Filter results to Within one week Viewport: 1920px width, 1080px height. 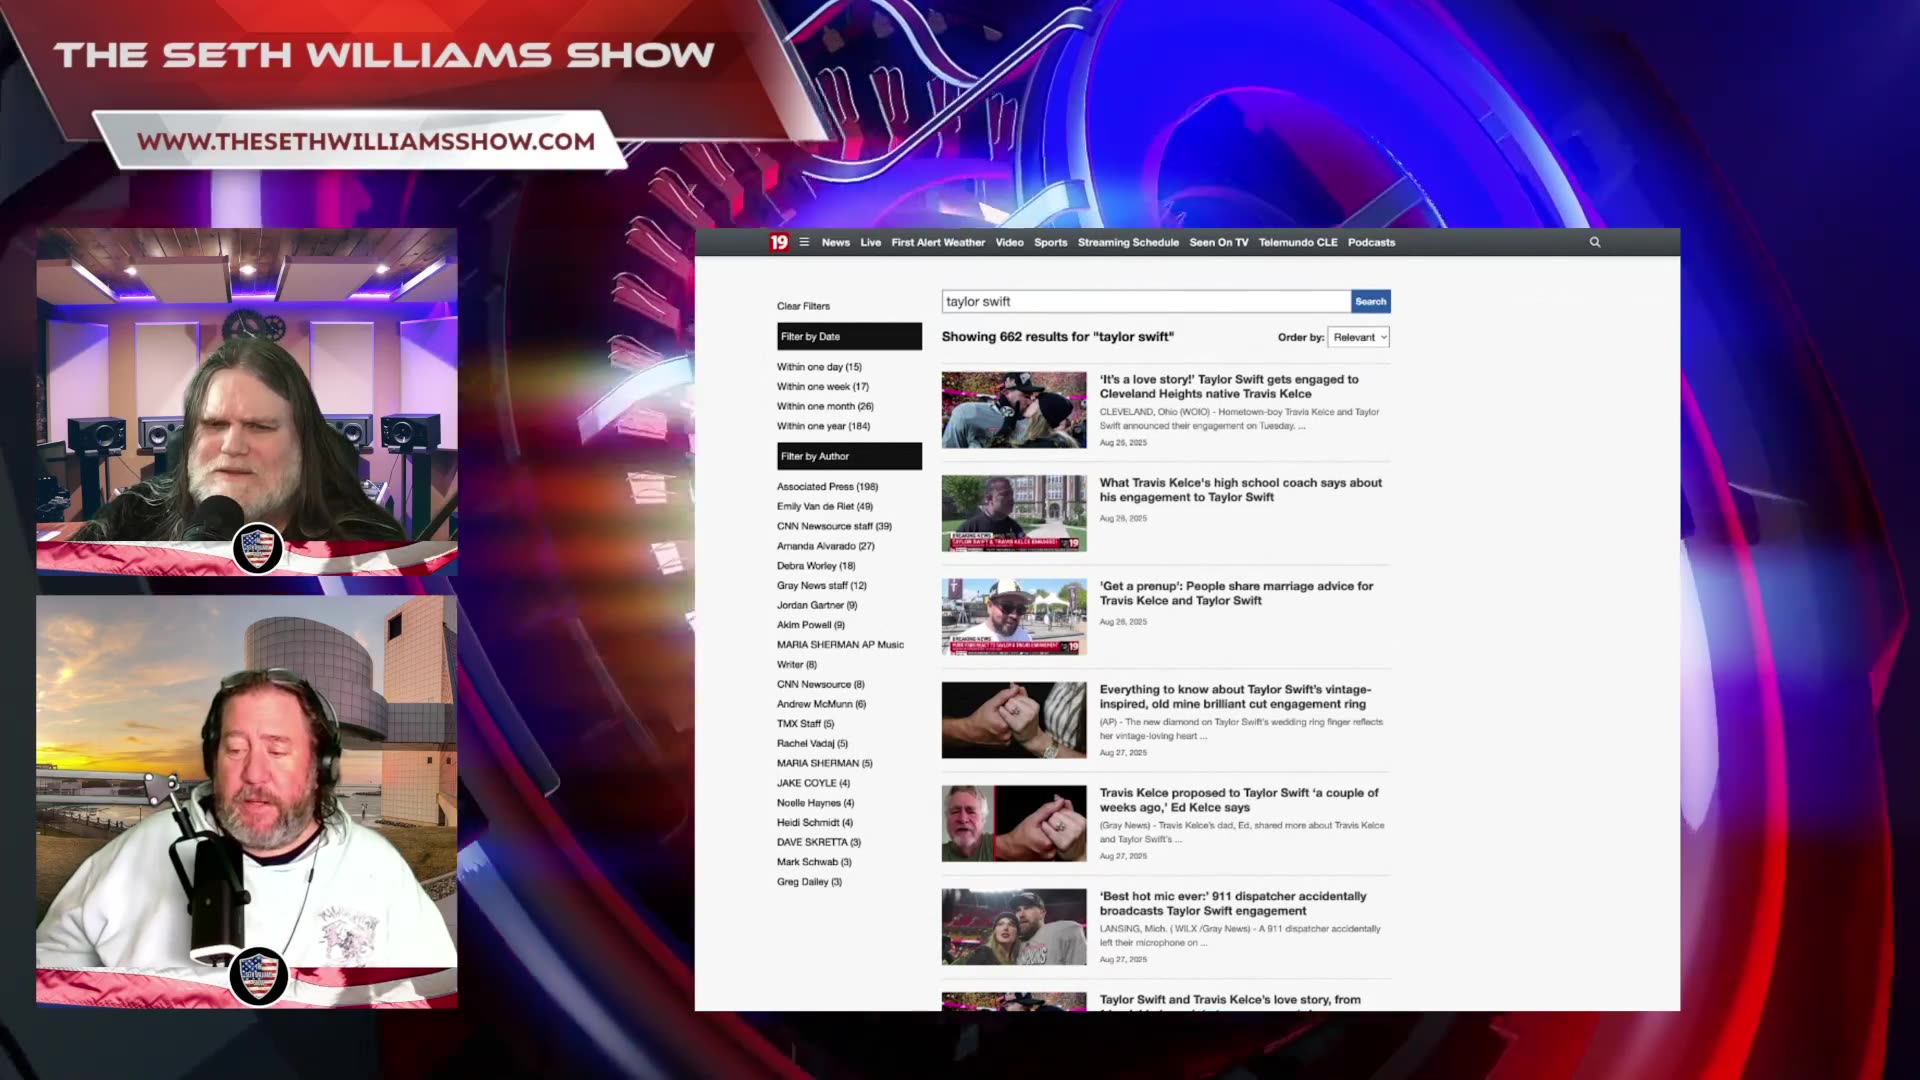tap(823, 387)
